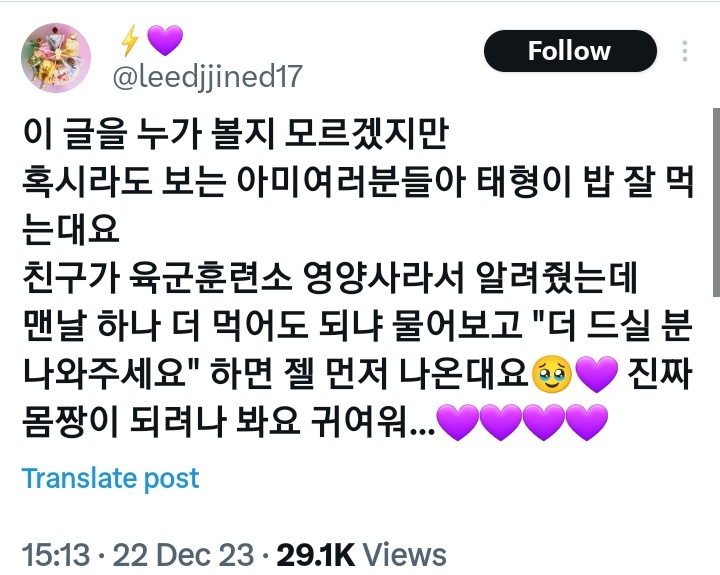Click the 22 Dec 23 post date
720x575 pixels.
click(x=183, y=554)
